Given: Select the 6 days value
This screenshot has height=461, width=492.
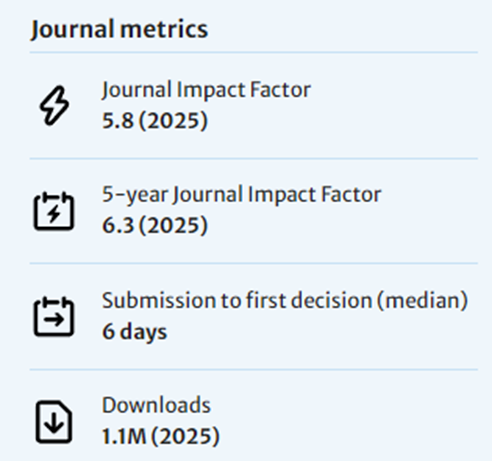Looking at the screenshot, I should [x=134, y=332].
